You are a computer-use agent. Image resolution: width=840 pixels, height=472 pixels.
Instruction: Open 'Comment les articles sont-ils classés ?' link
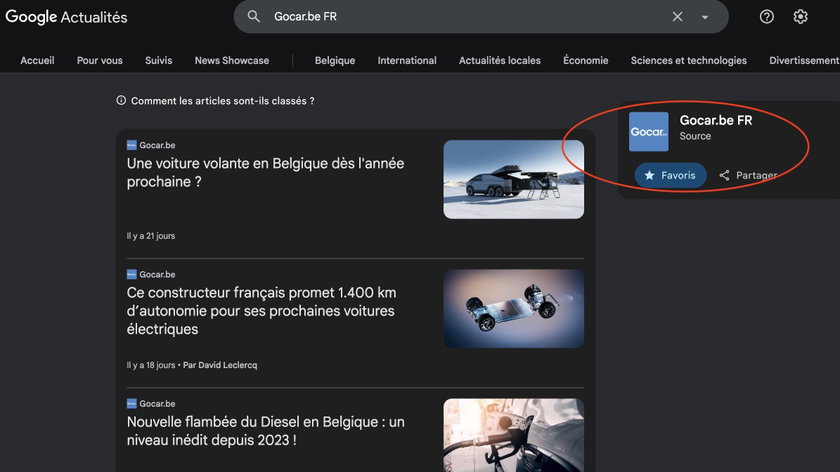point(223,101)
